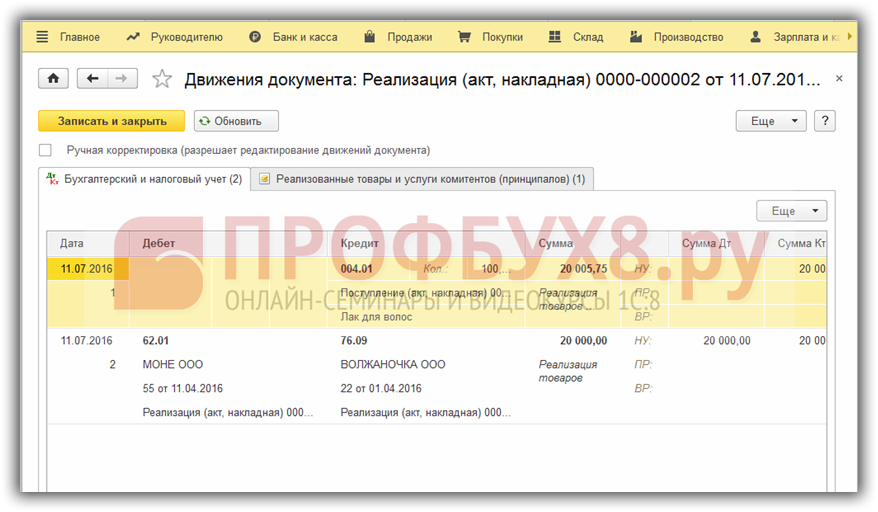Expand the table's Еще dropdown
Image resolution: width=878 pixels, height=512 pixels.
click(x=791, y=211)
